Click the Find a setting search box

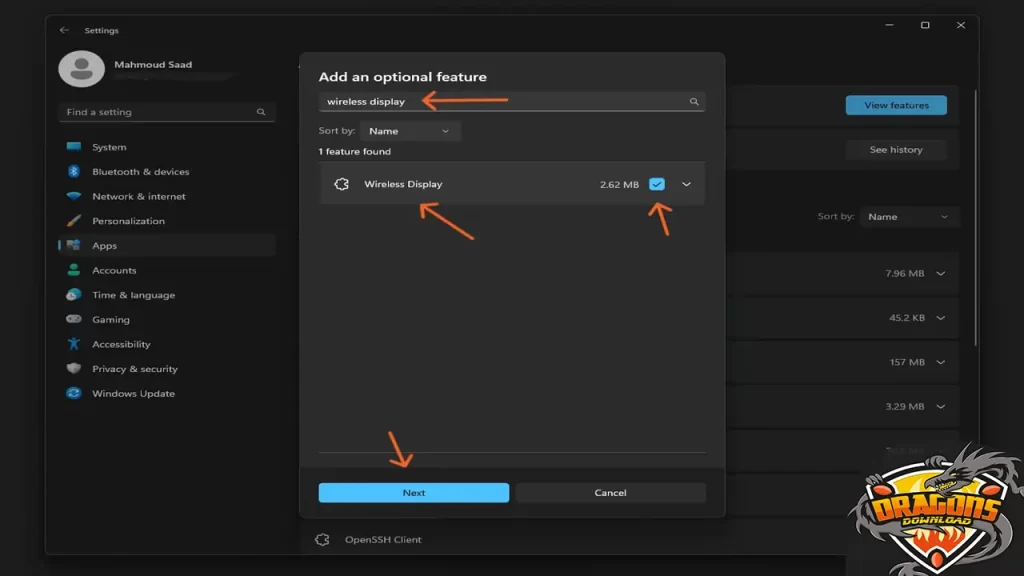pyautogui.click(x=160, y=112)
